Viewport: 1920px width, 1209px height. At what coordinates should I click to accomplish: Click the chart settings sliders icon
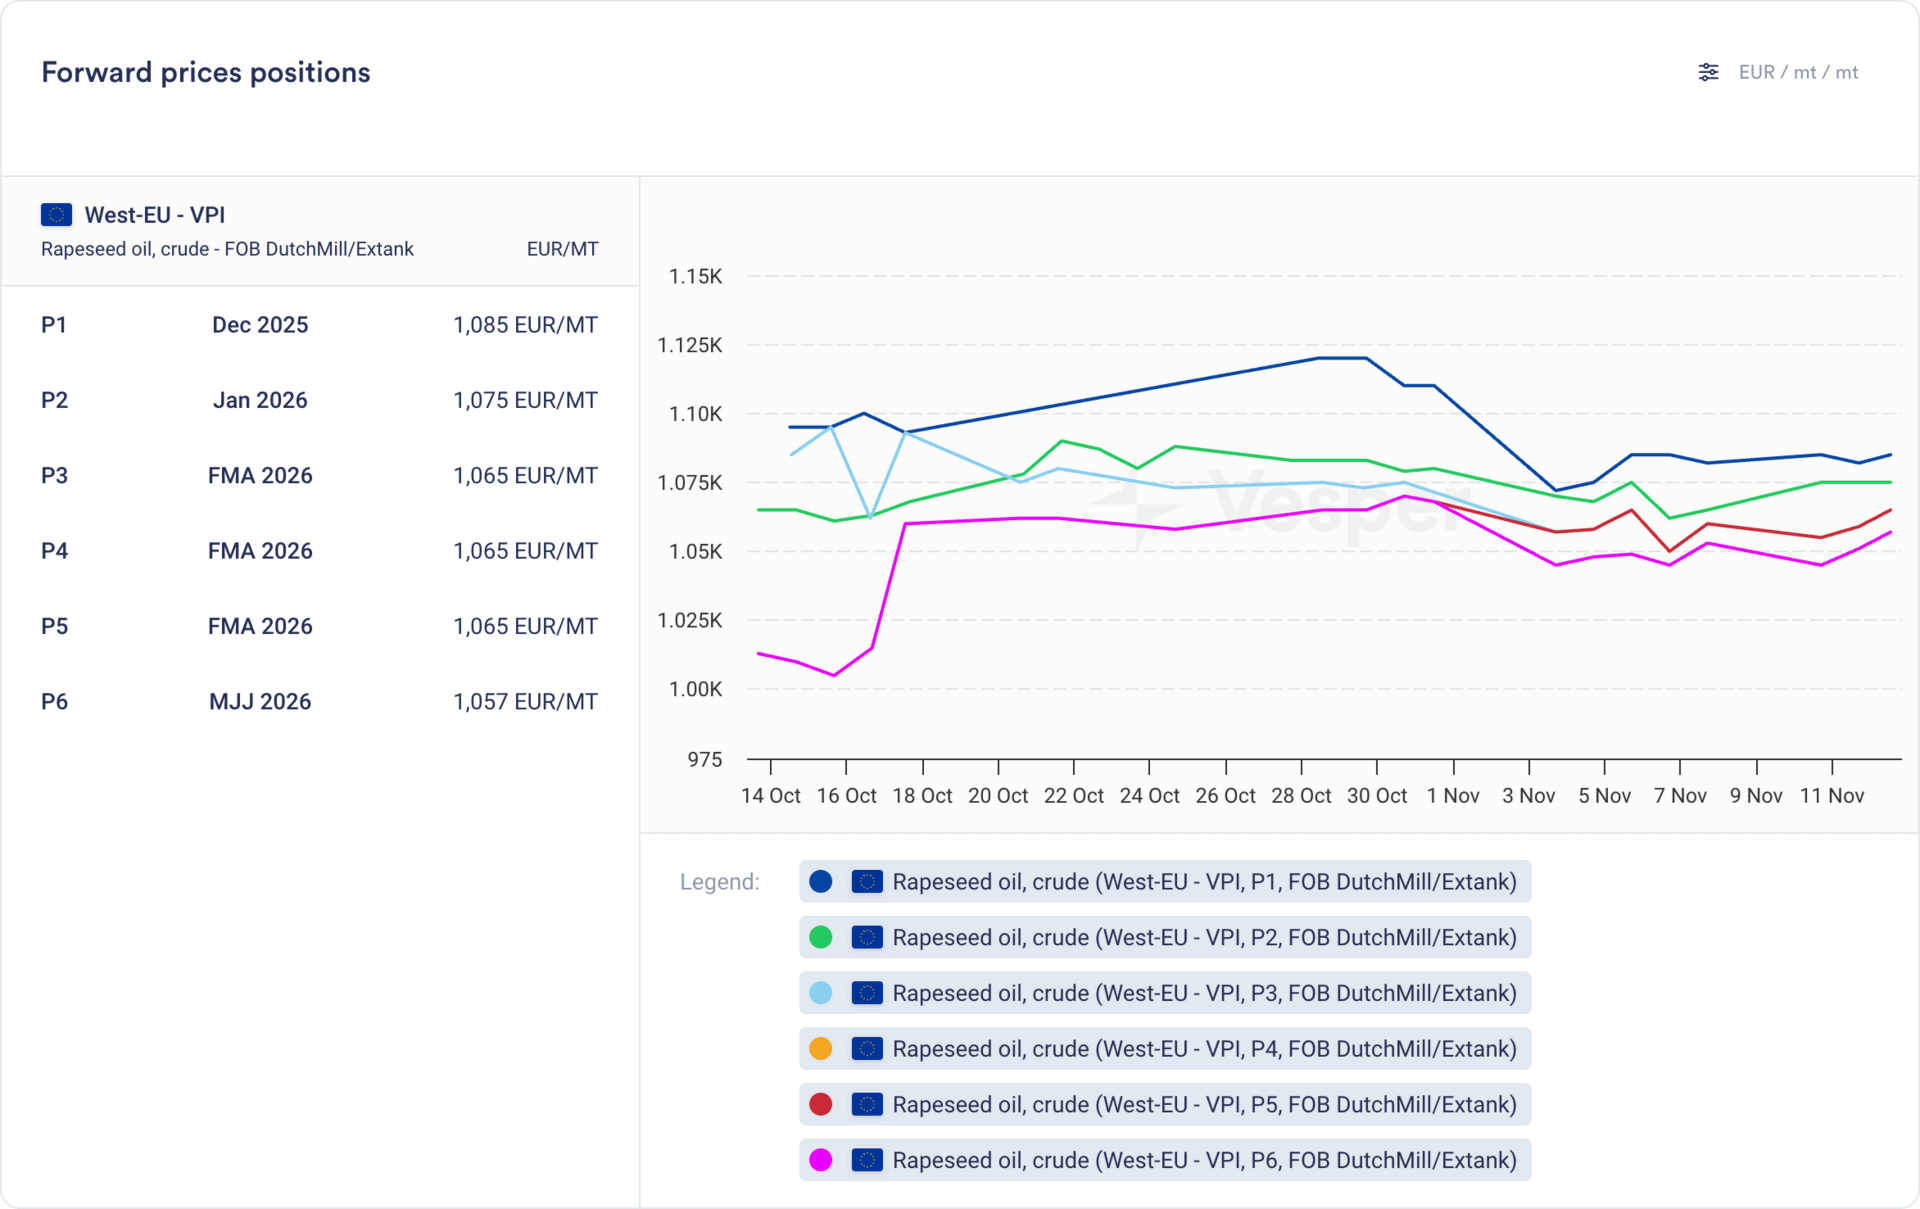click(1708, 72)
